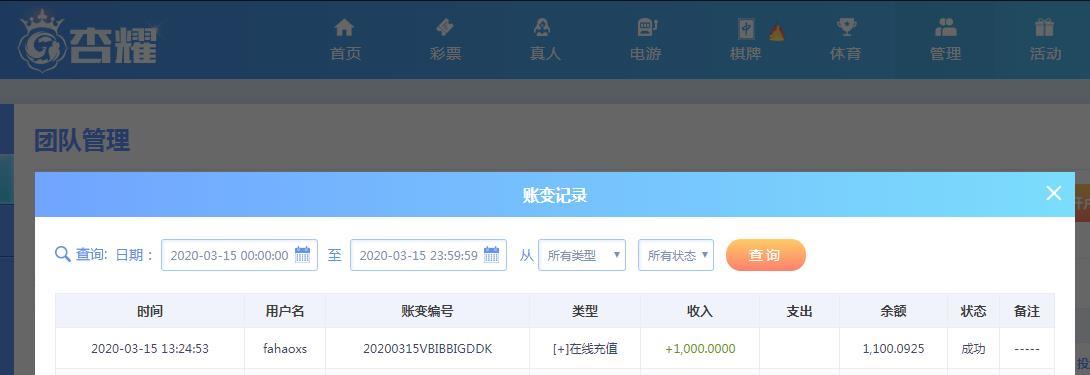Viewport: 1090px width, 375px height.
Task: Click the 状态 column header
Action: click(973, 311)
